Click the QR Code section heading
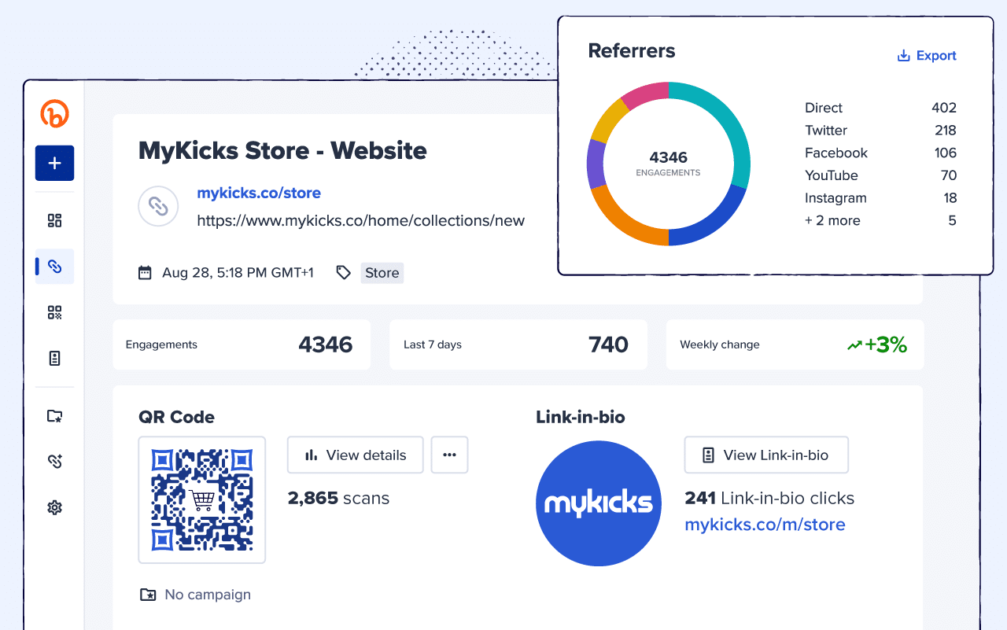 (177, 417)
